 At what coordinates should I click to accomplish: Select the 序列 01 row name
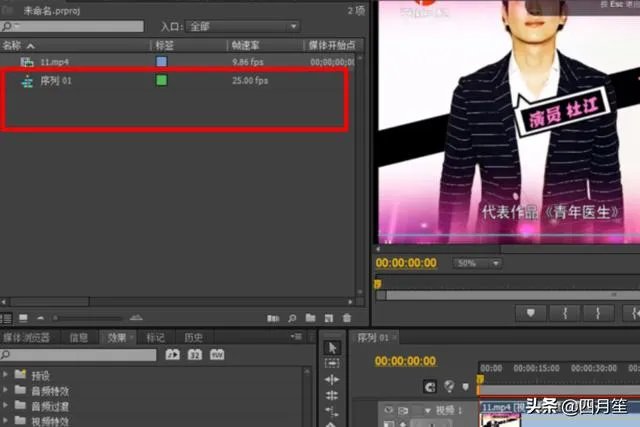[56, 81]
